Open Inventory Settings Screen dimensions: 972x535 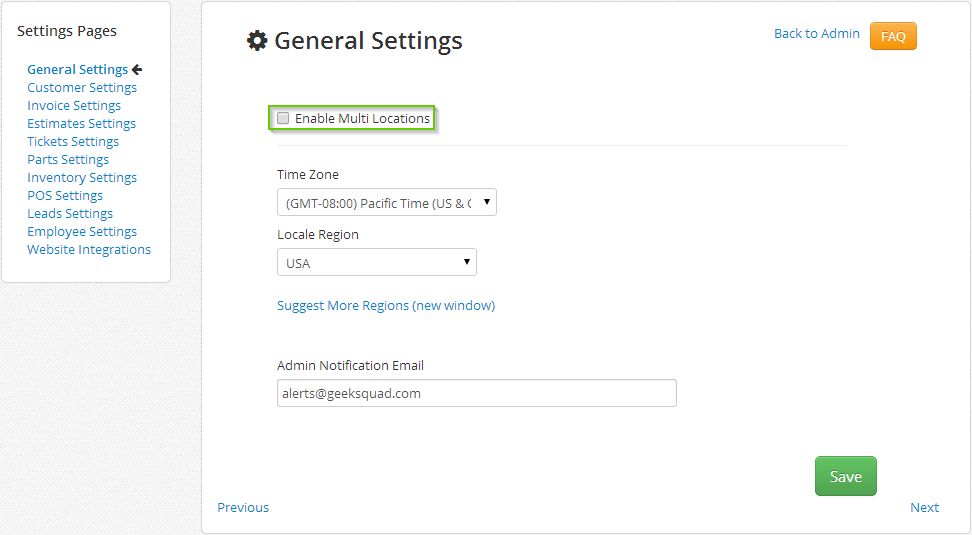tap(82, 177)
